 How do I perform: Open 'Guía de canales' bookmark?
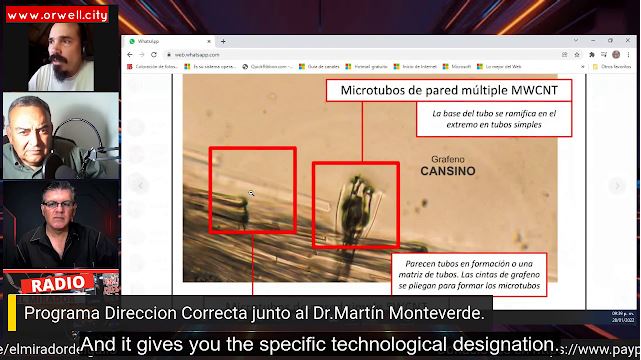(x=319, y=67)
